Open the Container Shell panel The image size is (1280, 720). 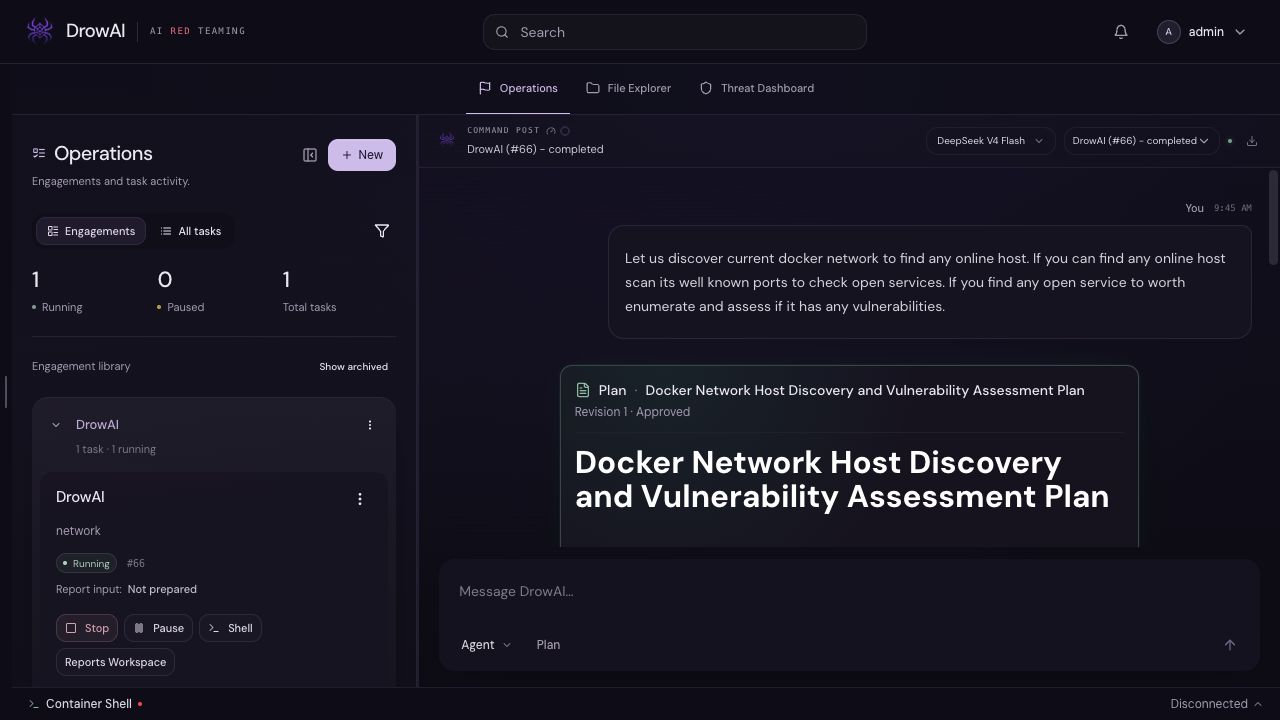pyautogui.click(x=86, y=704)
